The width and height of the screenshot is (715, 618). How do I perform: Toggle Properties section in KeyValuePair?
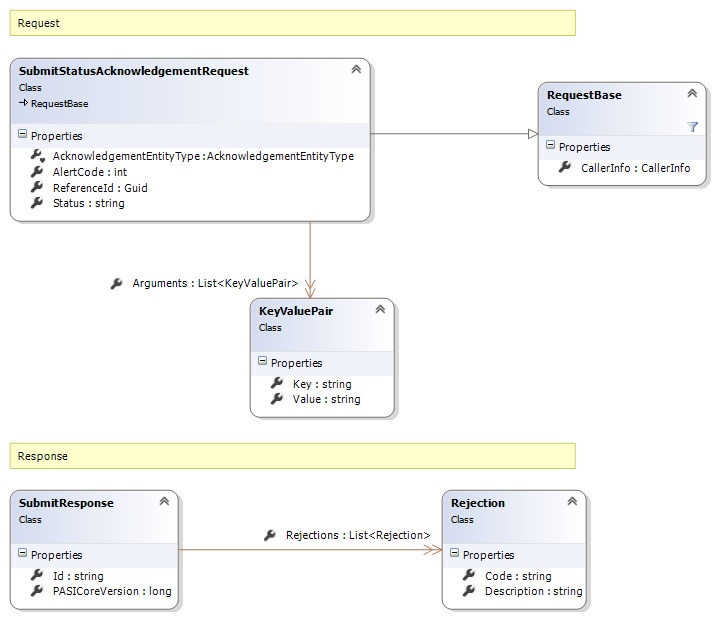point(262,363)
